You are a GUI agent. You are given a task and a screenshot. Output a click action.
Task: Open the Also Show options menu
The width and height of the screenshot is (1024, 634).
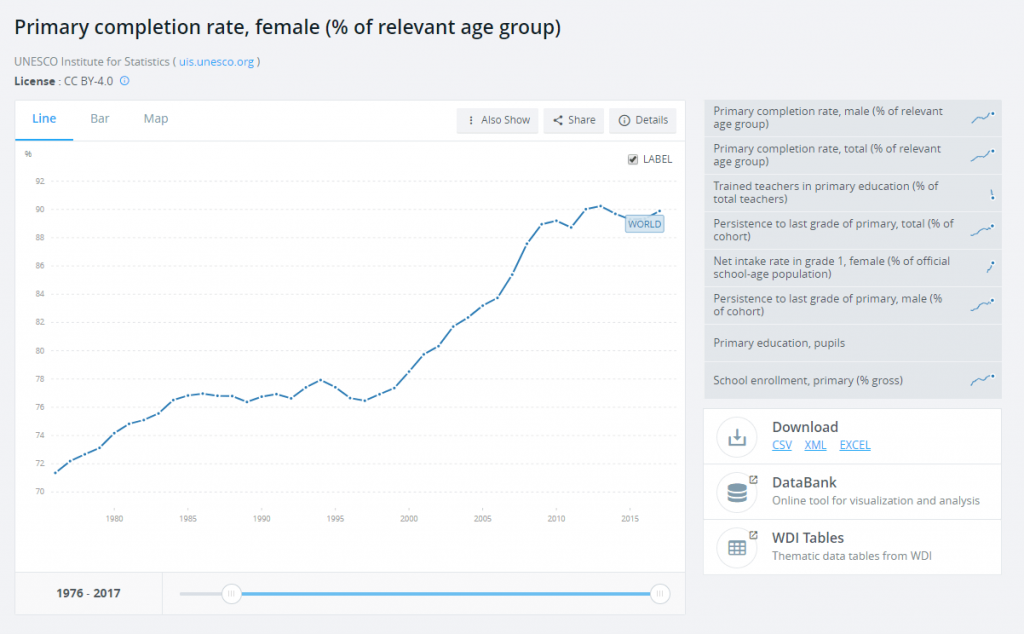498,120
